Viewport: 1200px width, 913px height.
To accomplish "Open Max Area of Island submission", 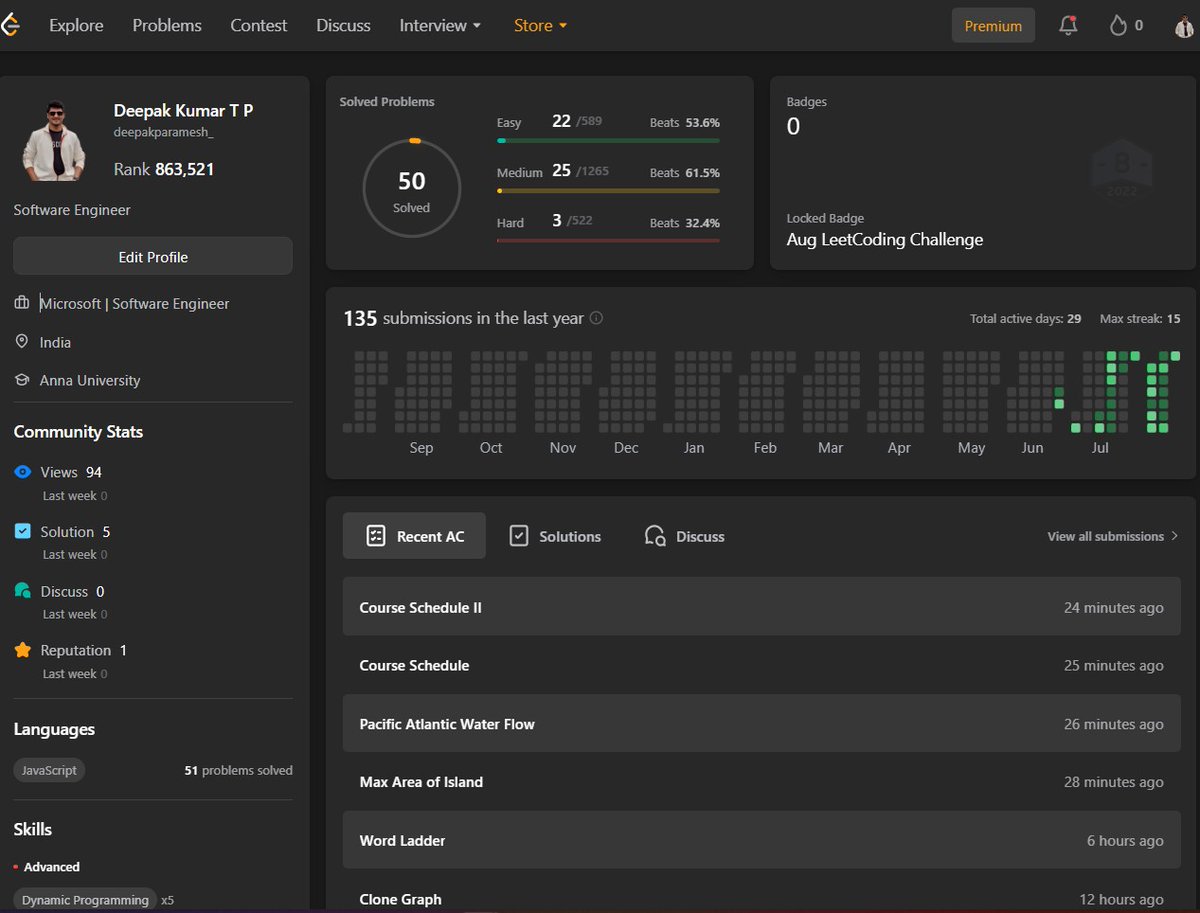I will point(761,782).
